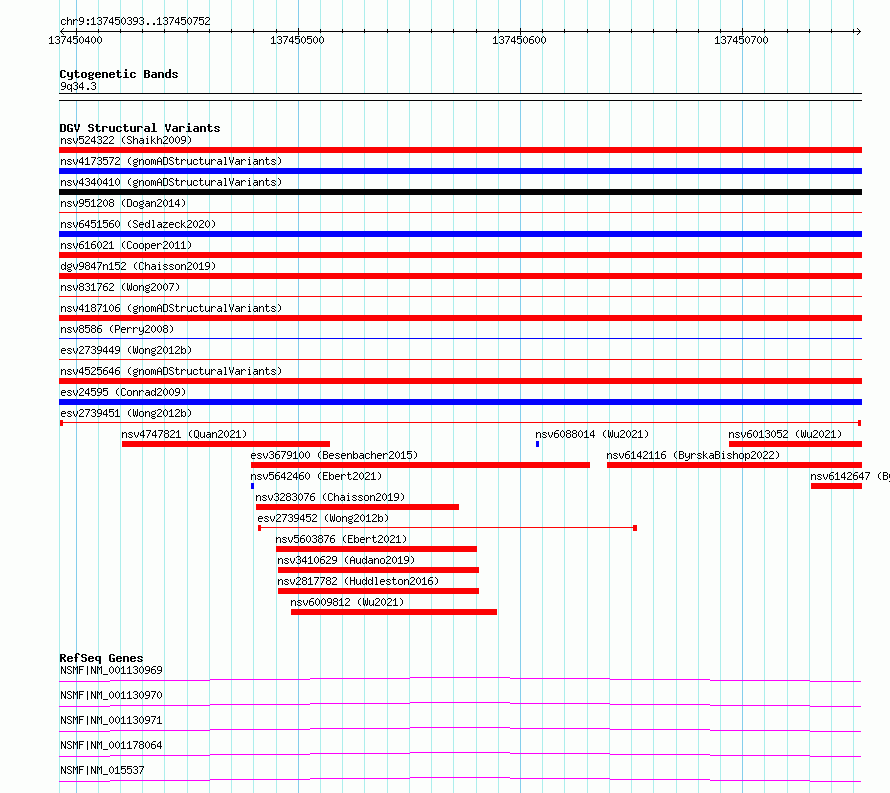Select the blue bar under nsv4173572
890x793 pixels.
(x=460, y=171)
